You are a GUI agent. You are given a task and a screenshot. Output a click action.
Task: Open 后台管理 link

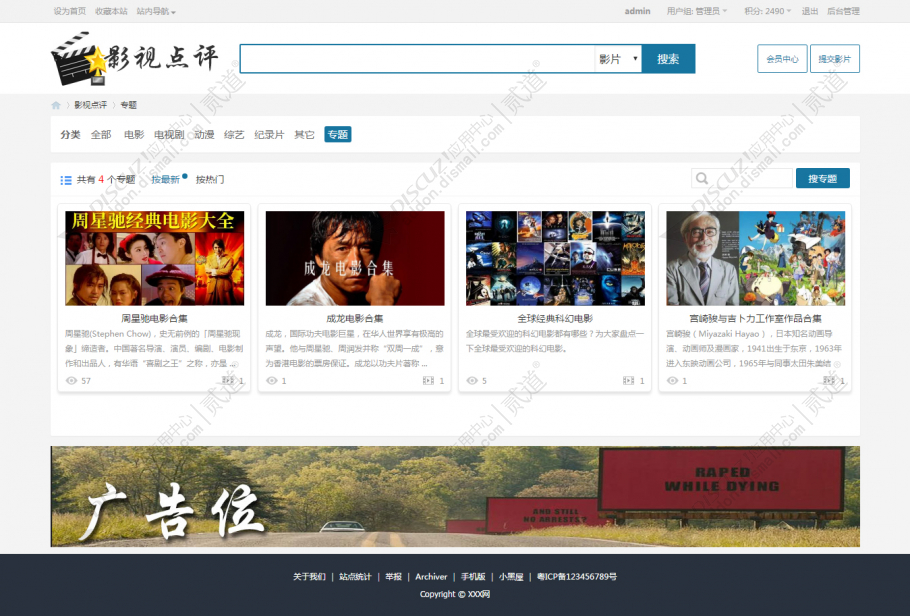pyautogui.click(x=843, y=11)
